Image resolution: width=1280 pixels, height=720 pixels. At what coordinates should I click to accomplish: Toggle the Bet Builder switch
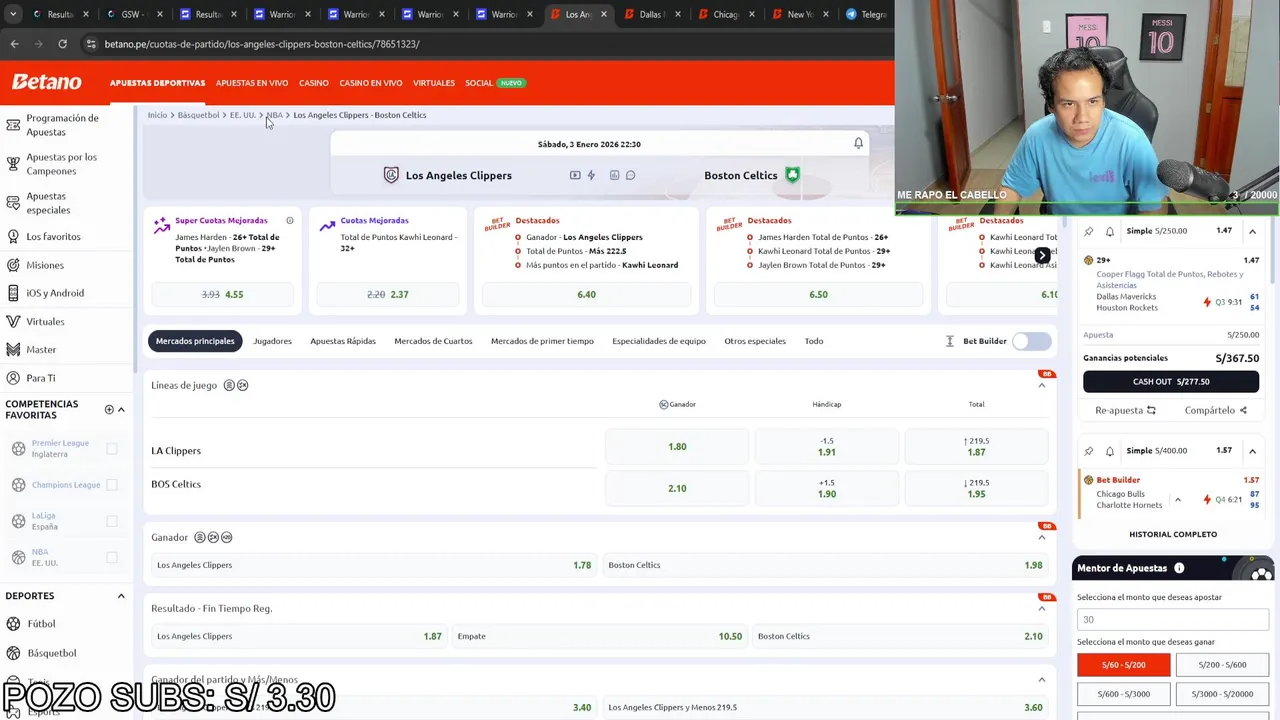(x=1031, y=341)
